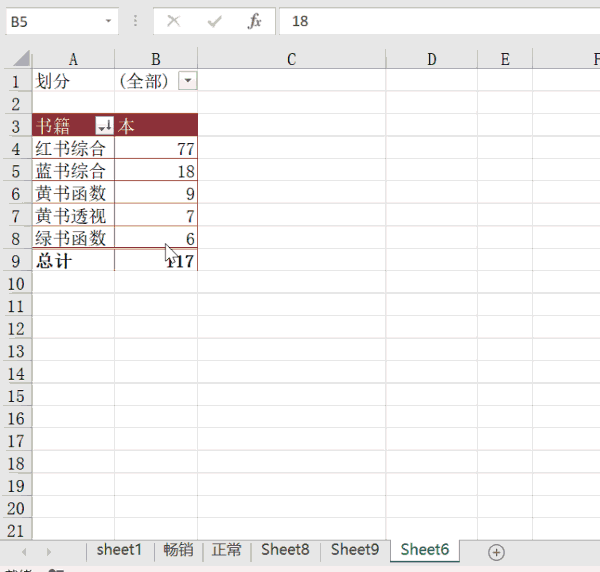Select the cell 红书综合
The height and width of the screenshot is (572, 600).
point(73,148)
